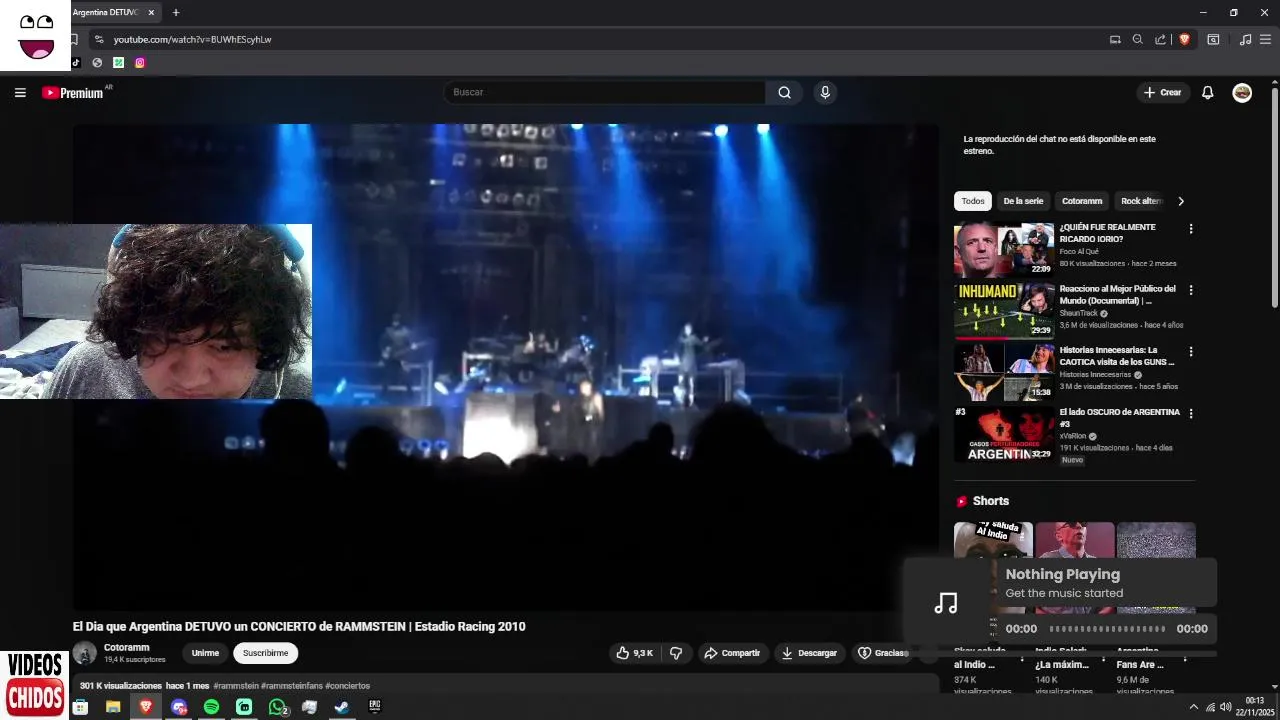Click the music note icon in the Nothing Playing popup
This screenshot has width=1280, height=720.
946,602
